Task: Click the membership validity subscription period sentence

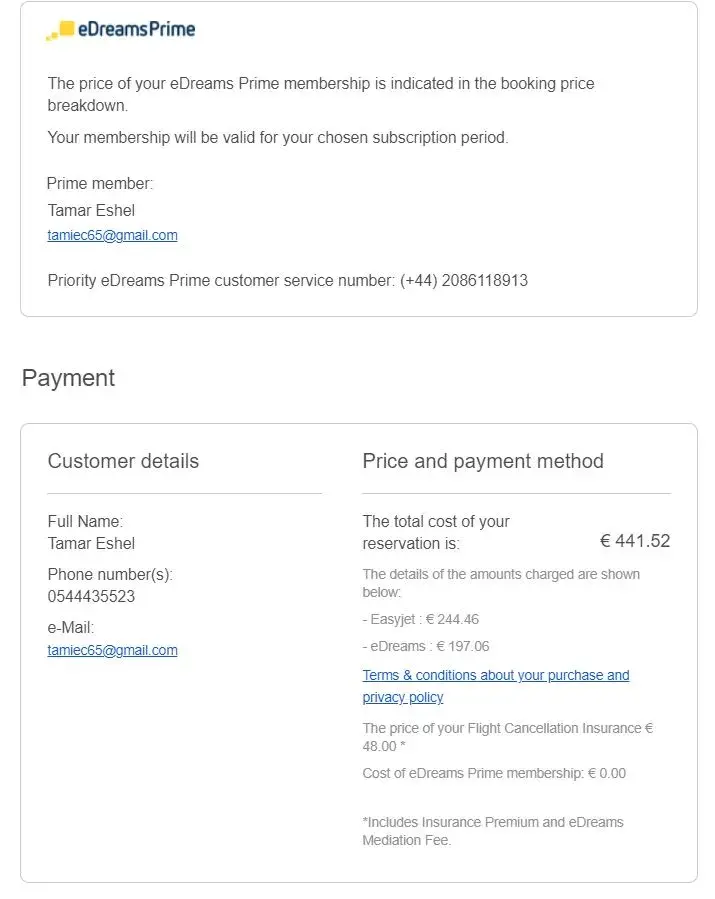Action: pos(278,138)
